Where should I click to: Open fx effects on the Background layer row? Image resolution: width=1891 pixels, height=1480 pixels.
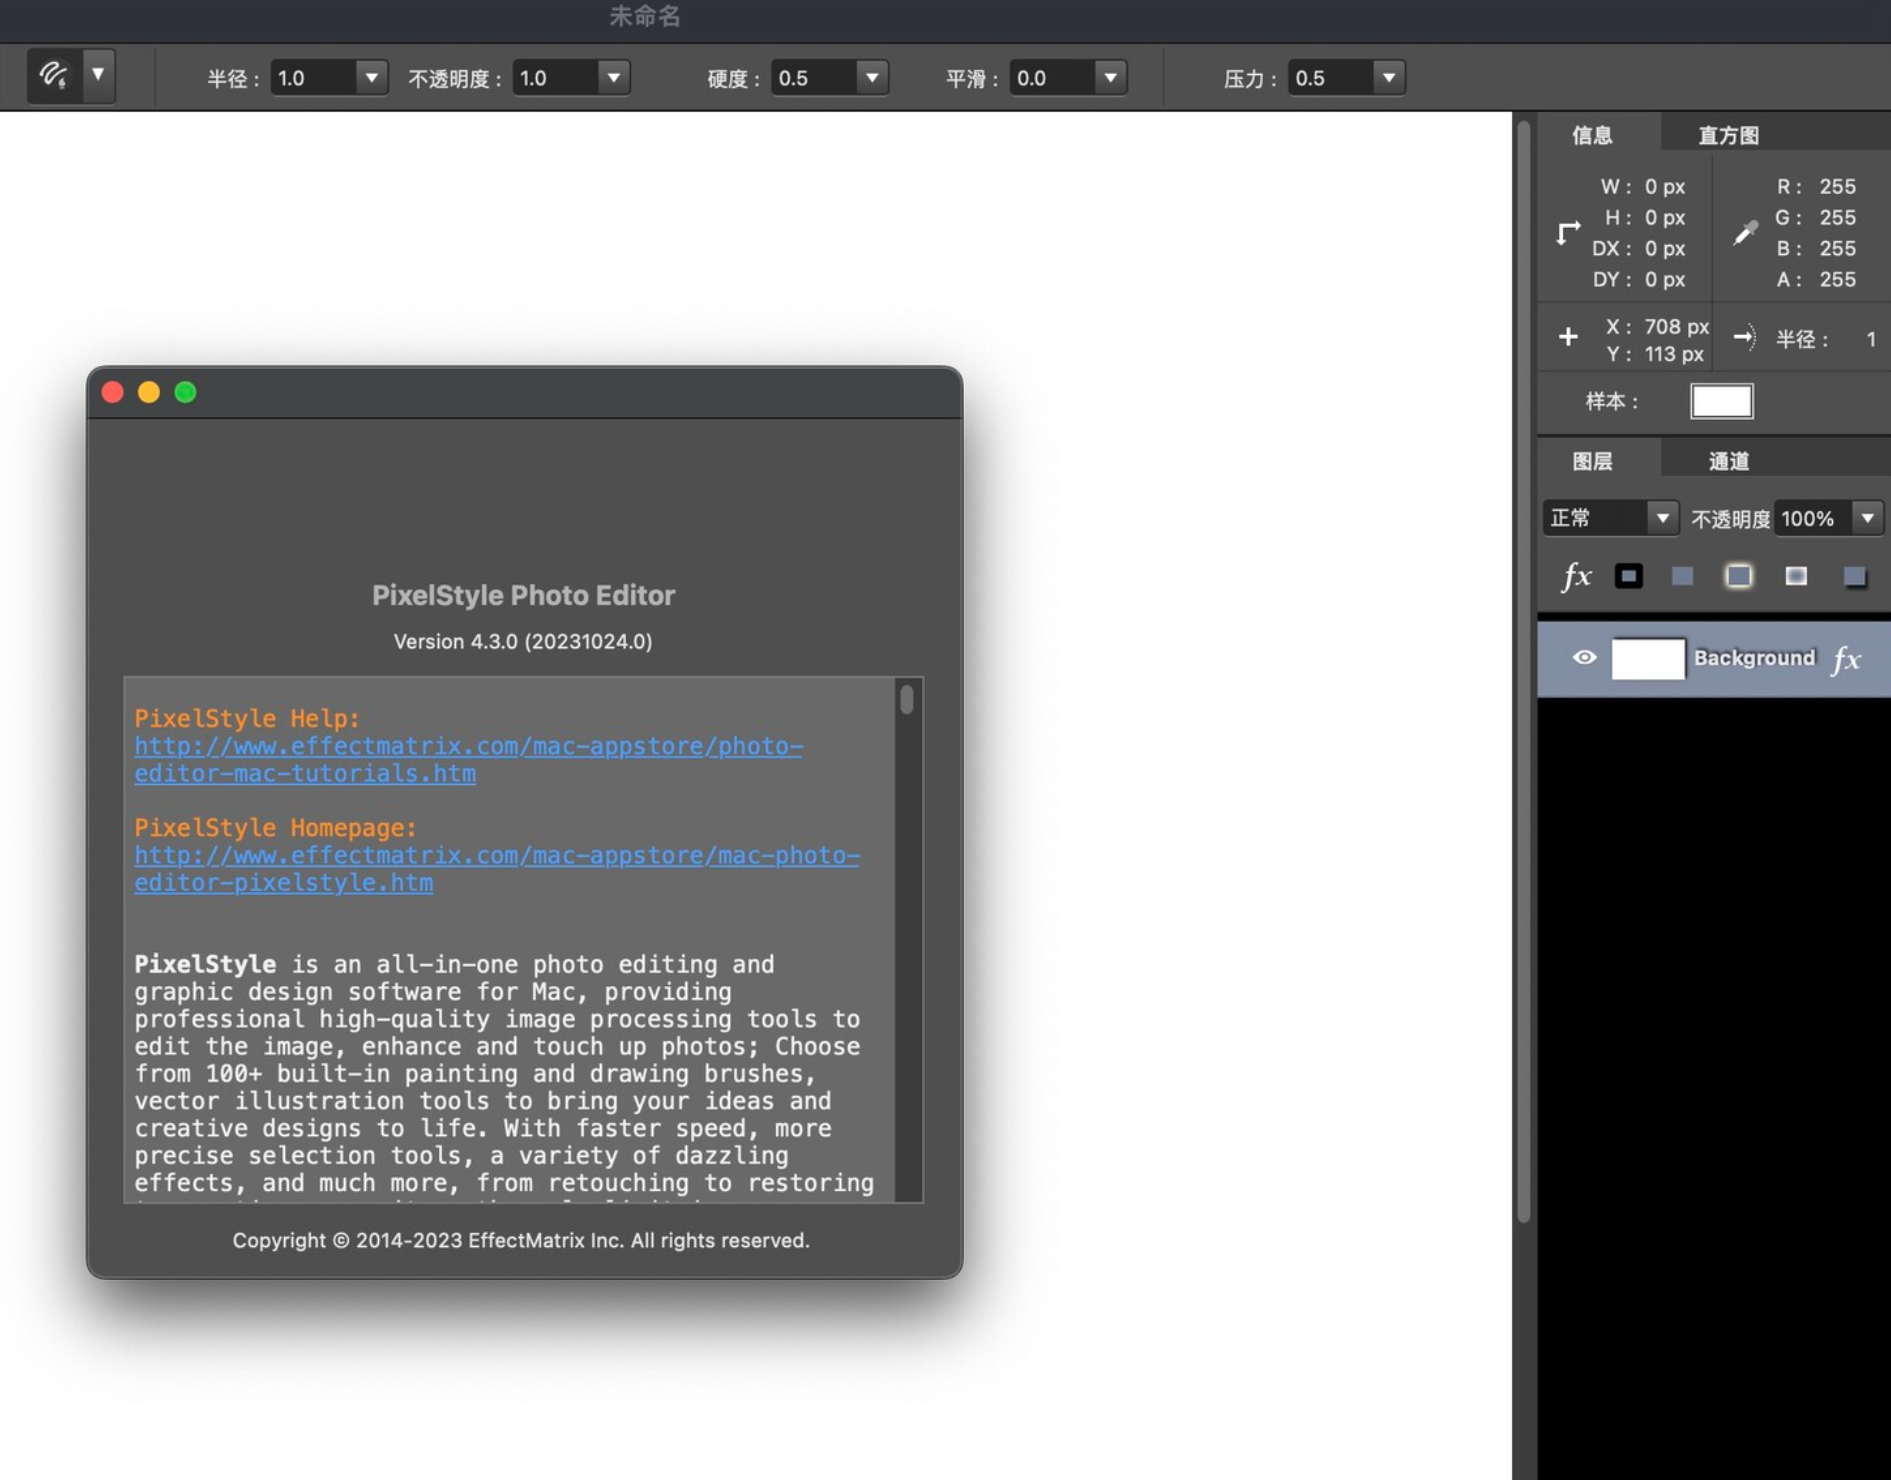(x=1846, y=658)
